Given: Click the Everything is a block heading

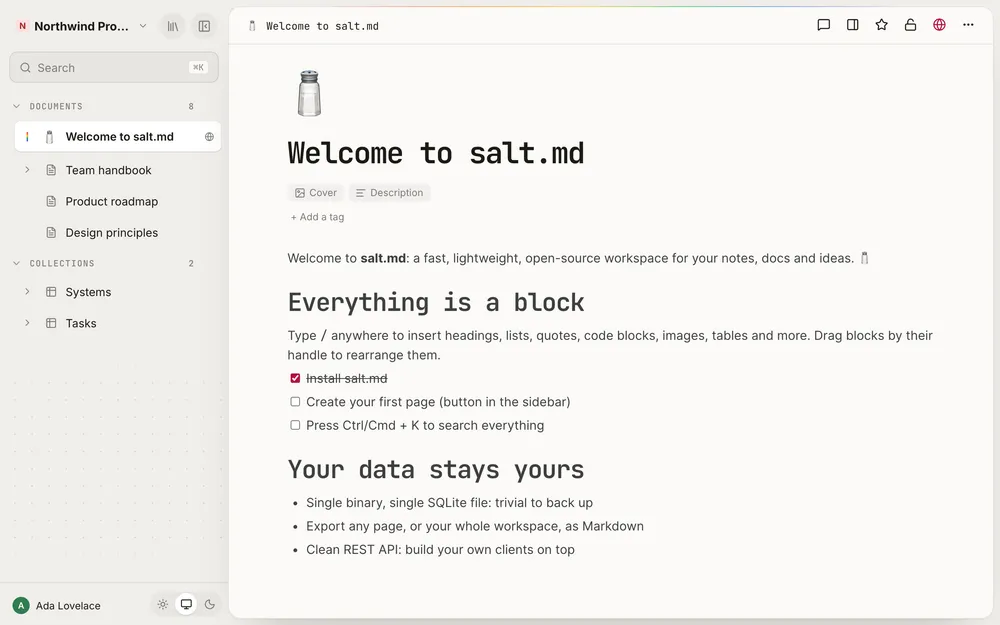Looking at the screenshot, I should [x=436, y=302].
